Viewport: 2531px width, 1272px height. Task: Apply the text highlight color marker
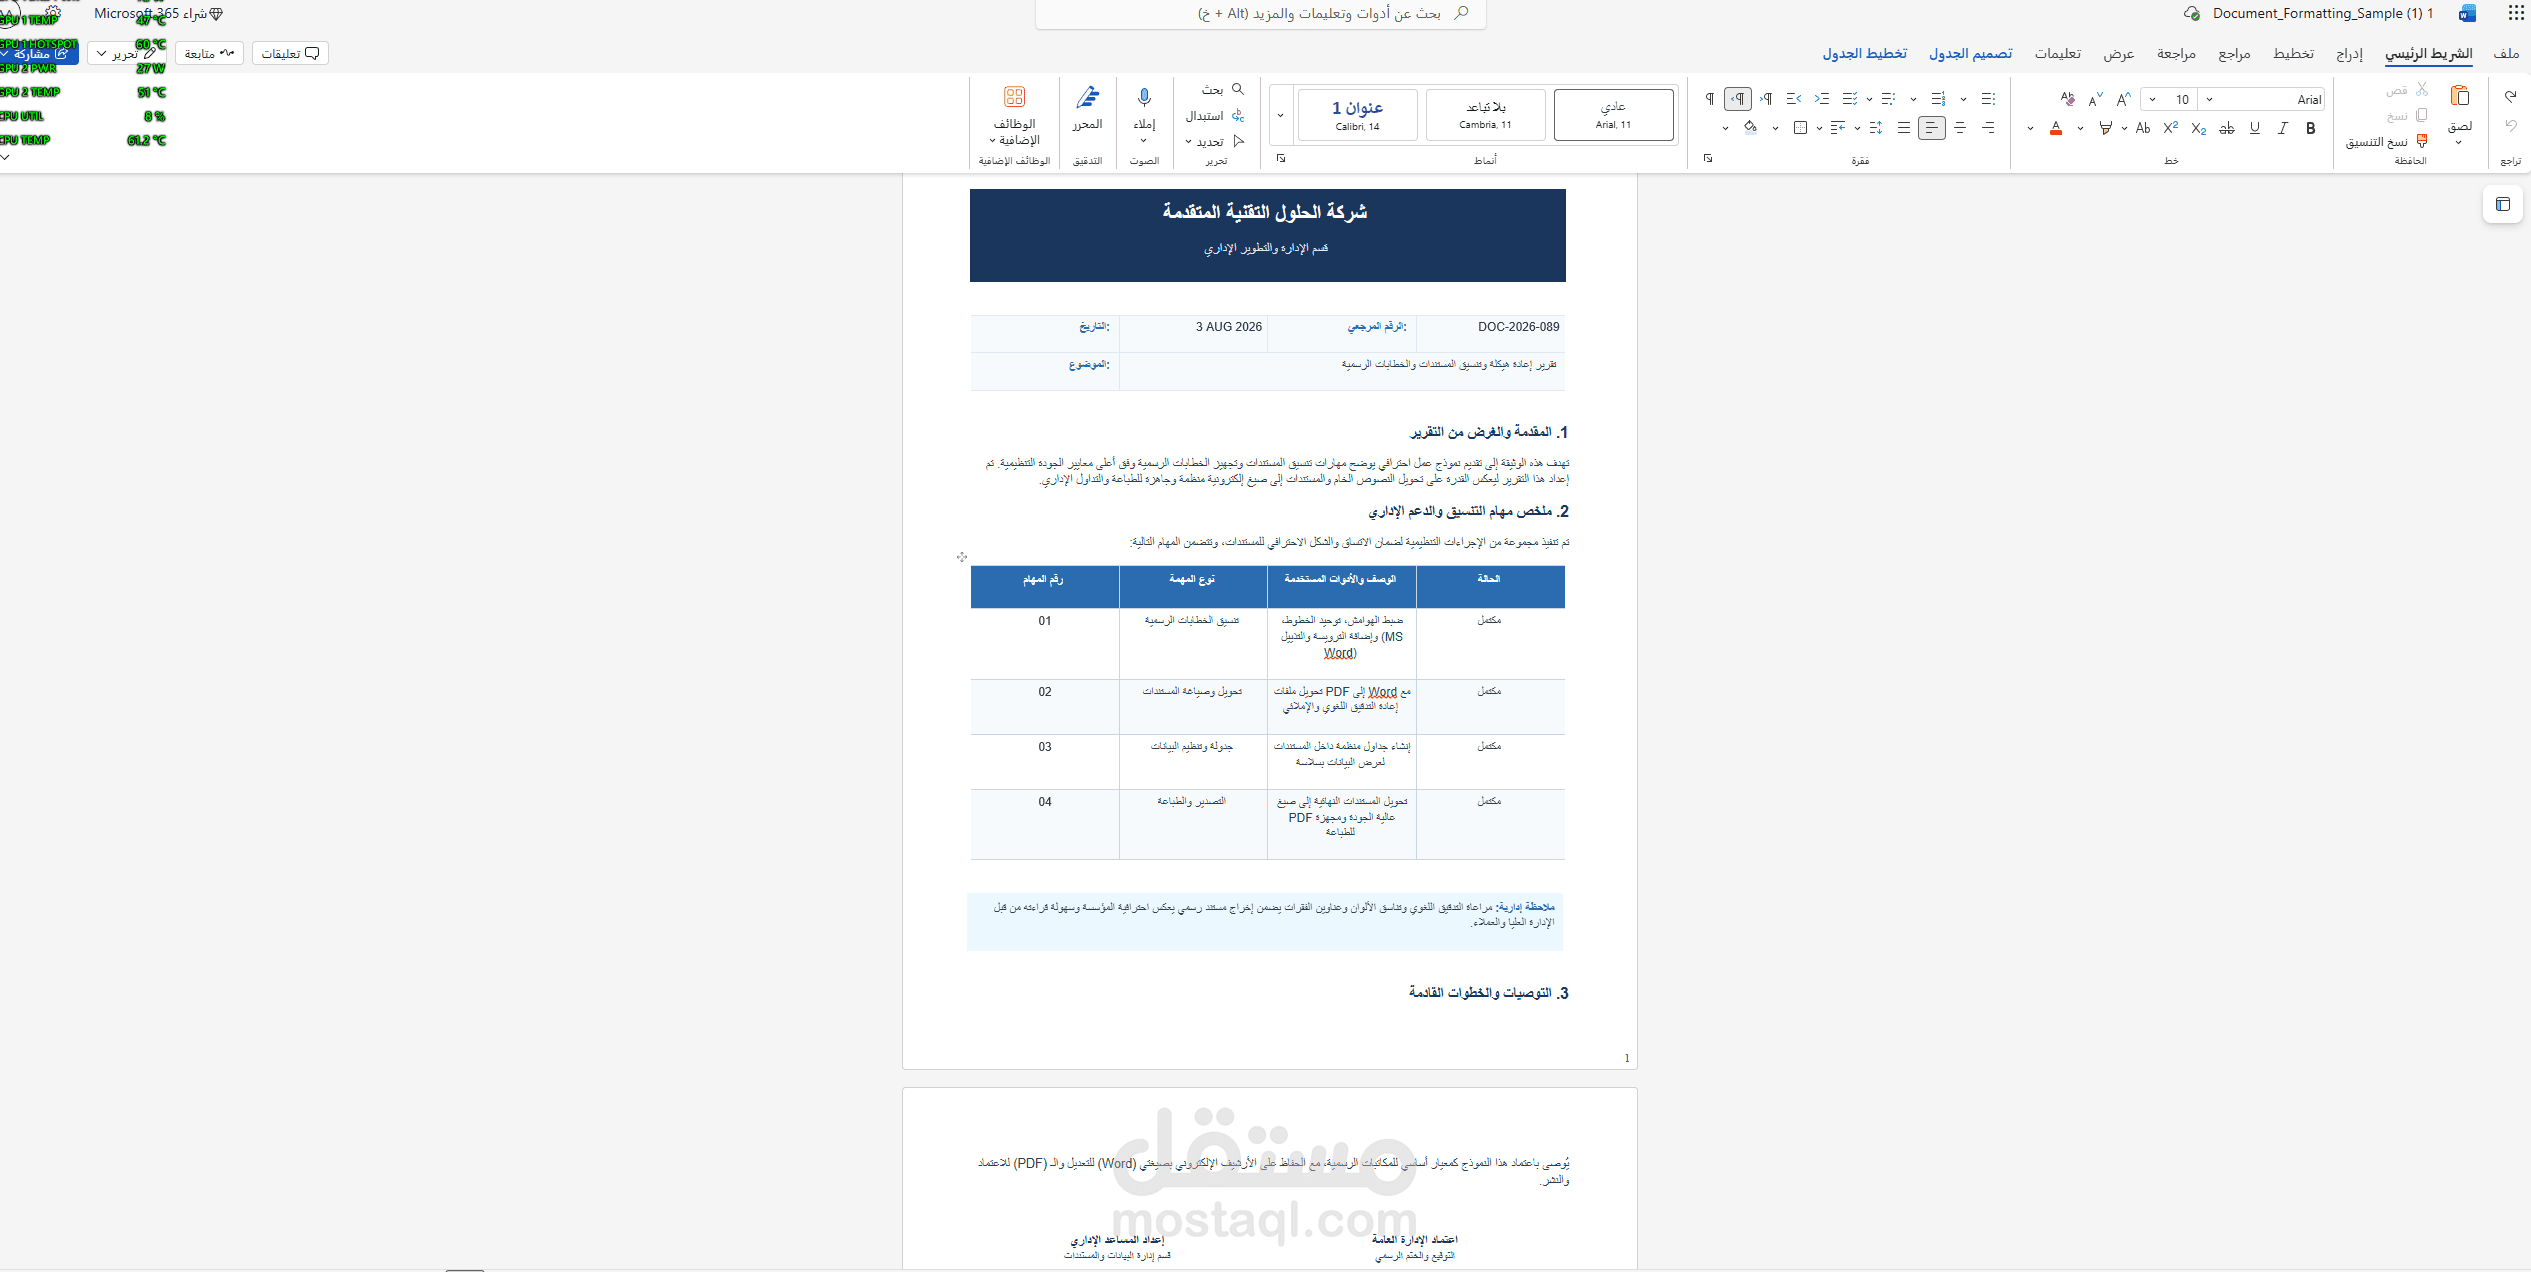pos(2105,128)
